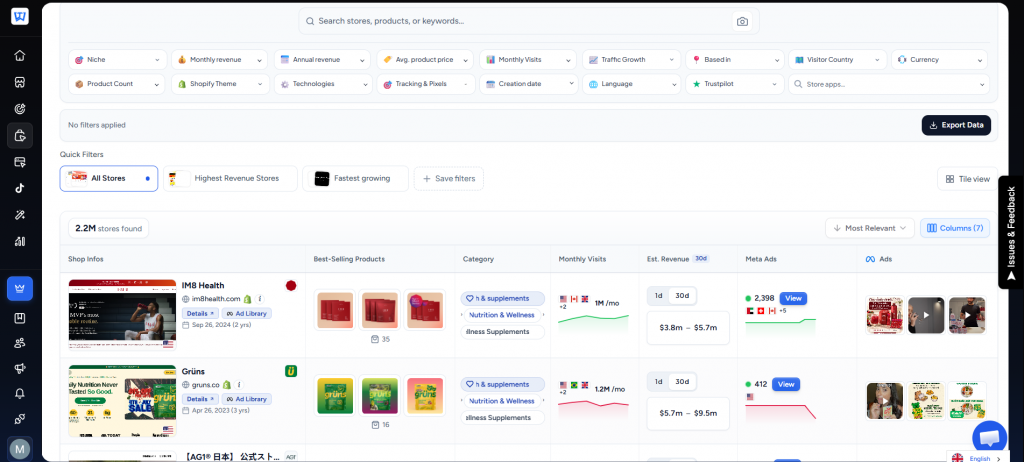The image size is (1024, 462).
Task: Open the chat support bubble
Action: pyautogui.click(x=989, y=438)
